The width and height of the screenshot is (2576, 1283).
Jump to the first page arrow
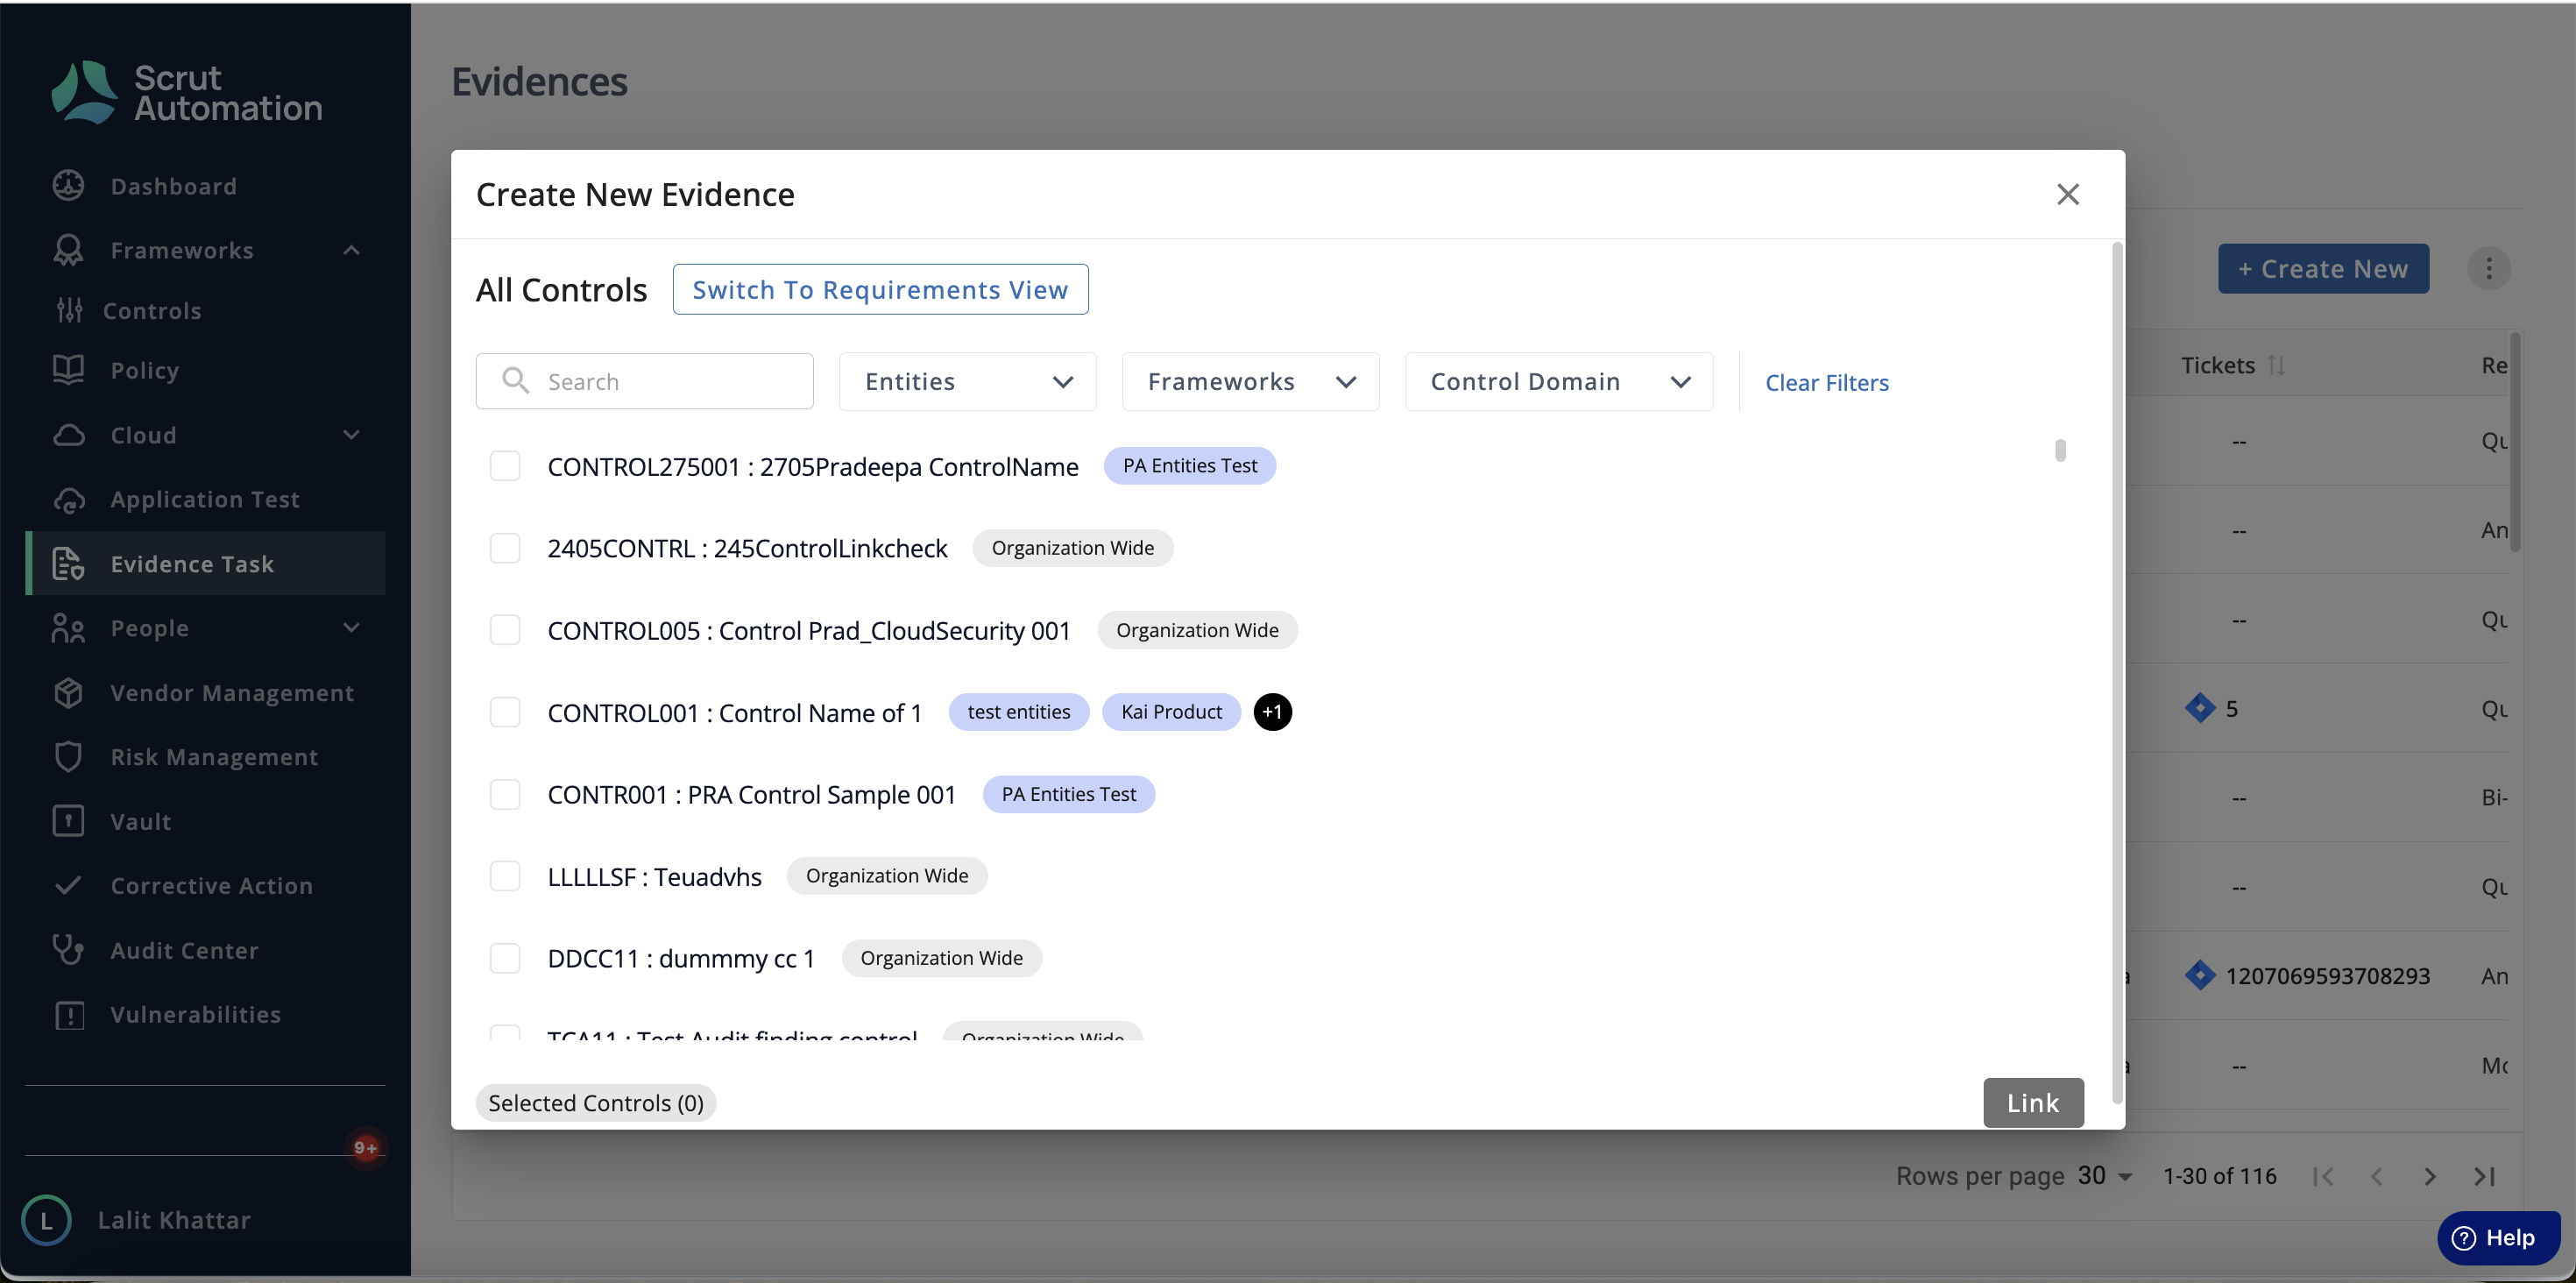coord(2323,1176)
